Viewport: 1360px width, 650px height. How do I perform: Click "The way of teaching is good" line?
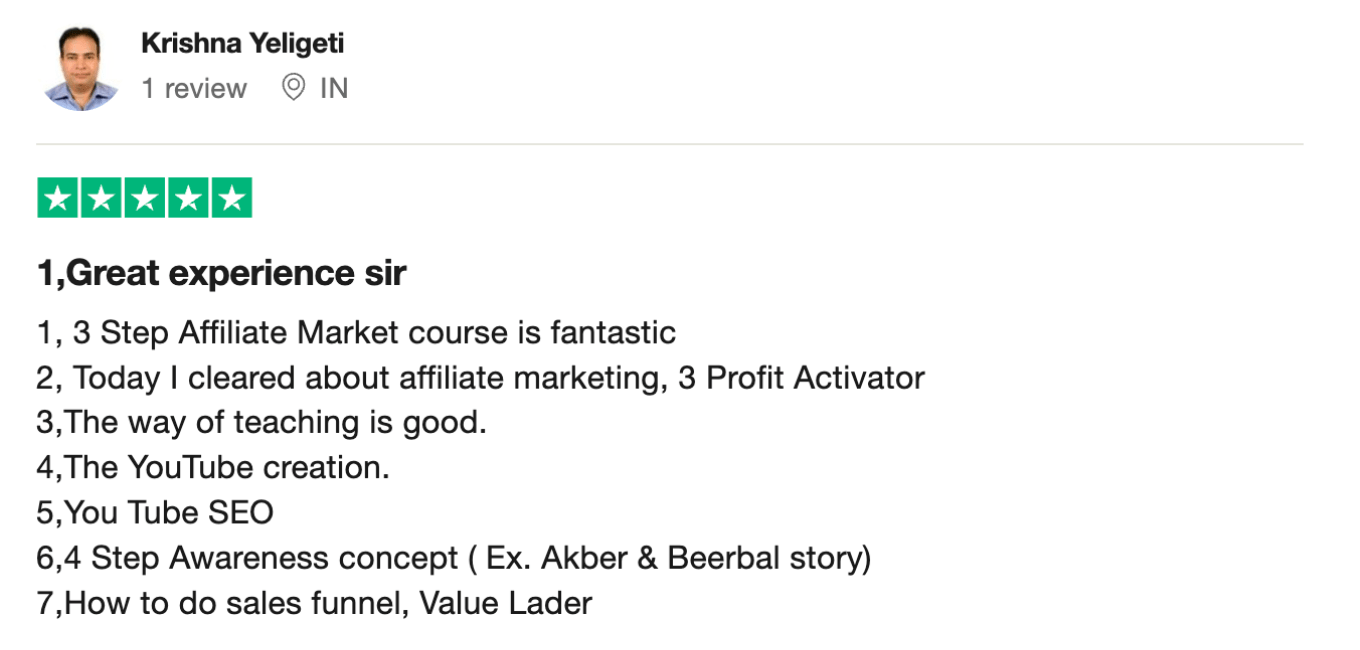click(261, 422)
